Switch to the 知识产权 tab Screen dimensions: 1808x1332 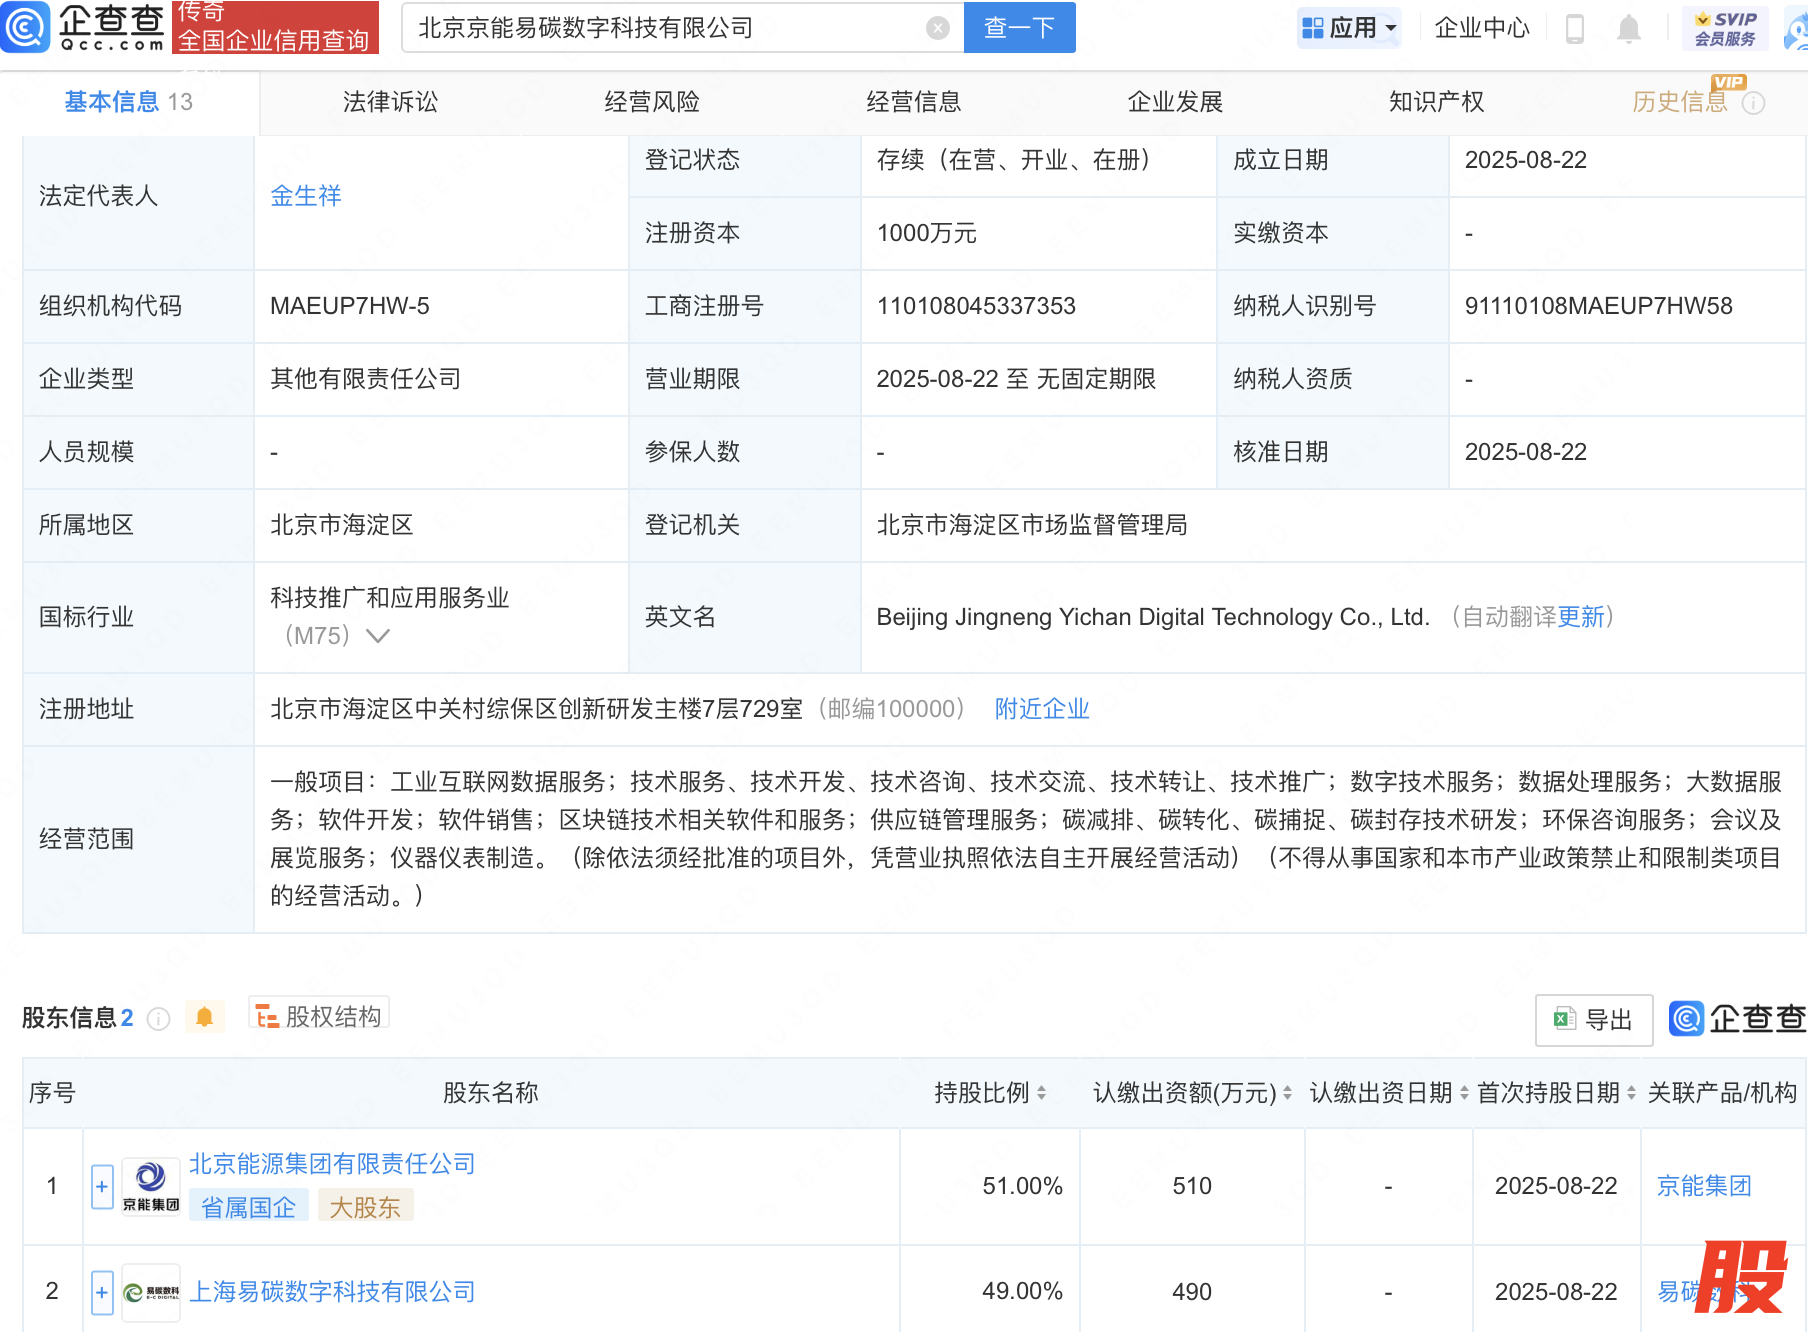1436,102
